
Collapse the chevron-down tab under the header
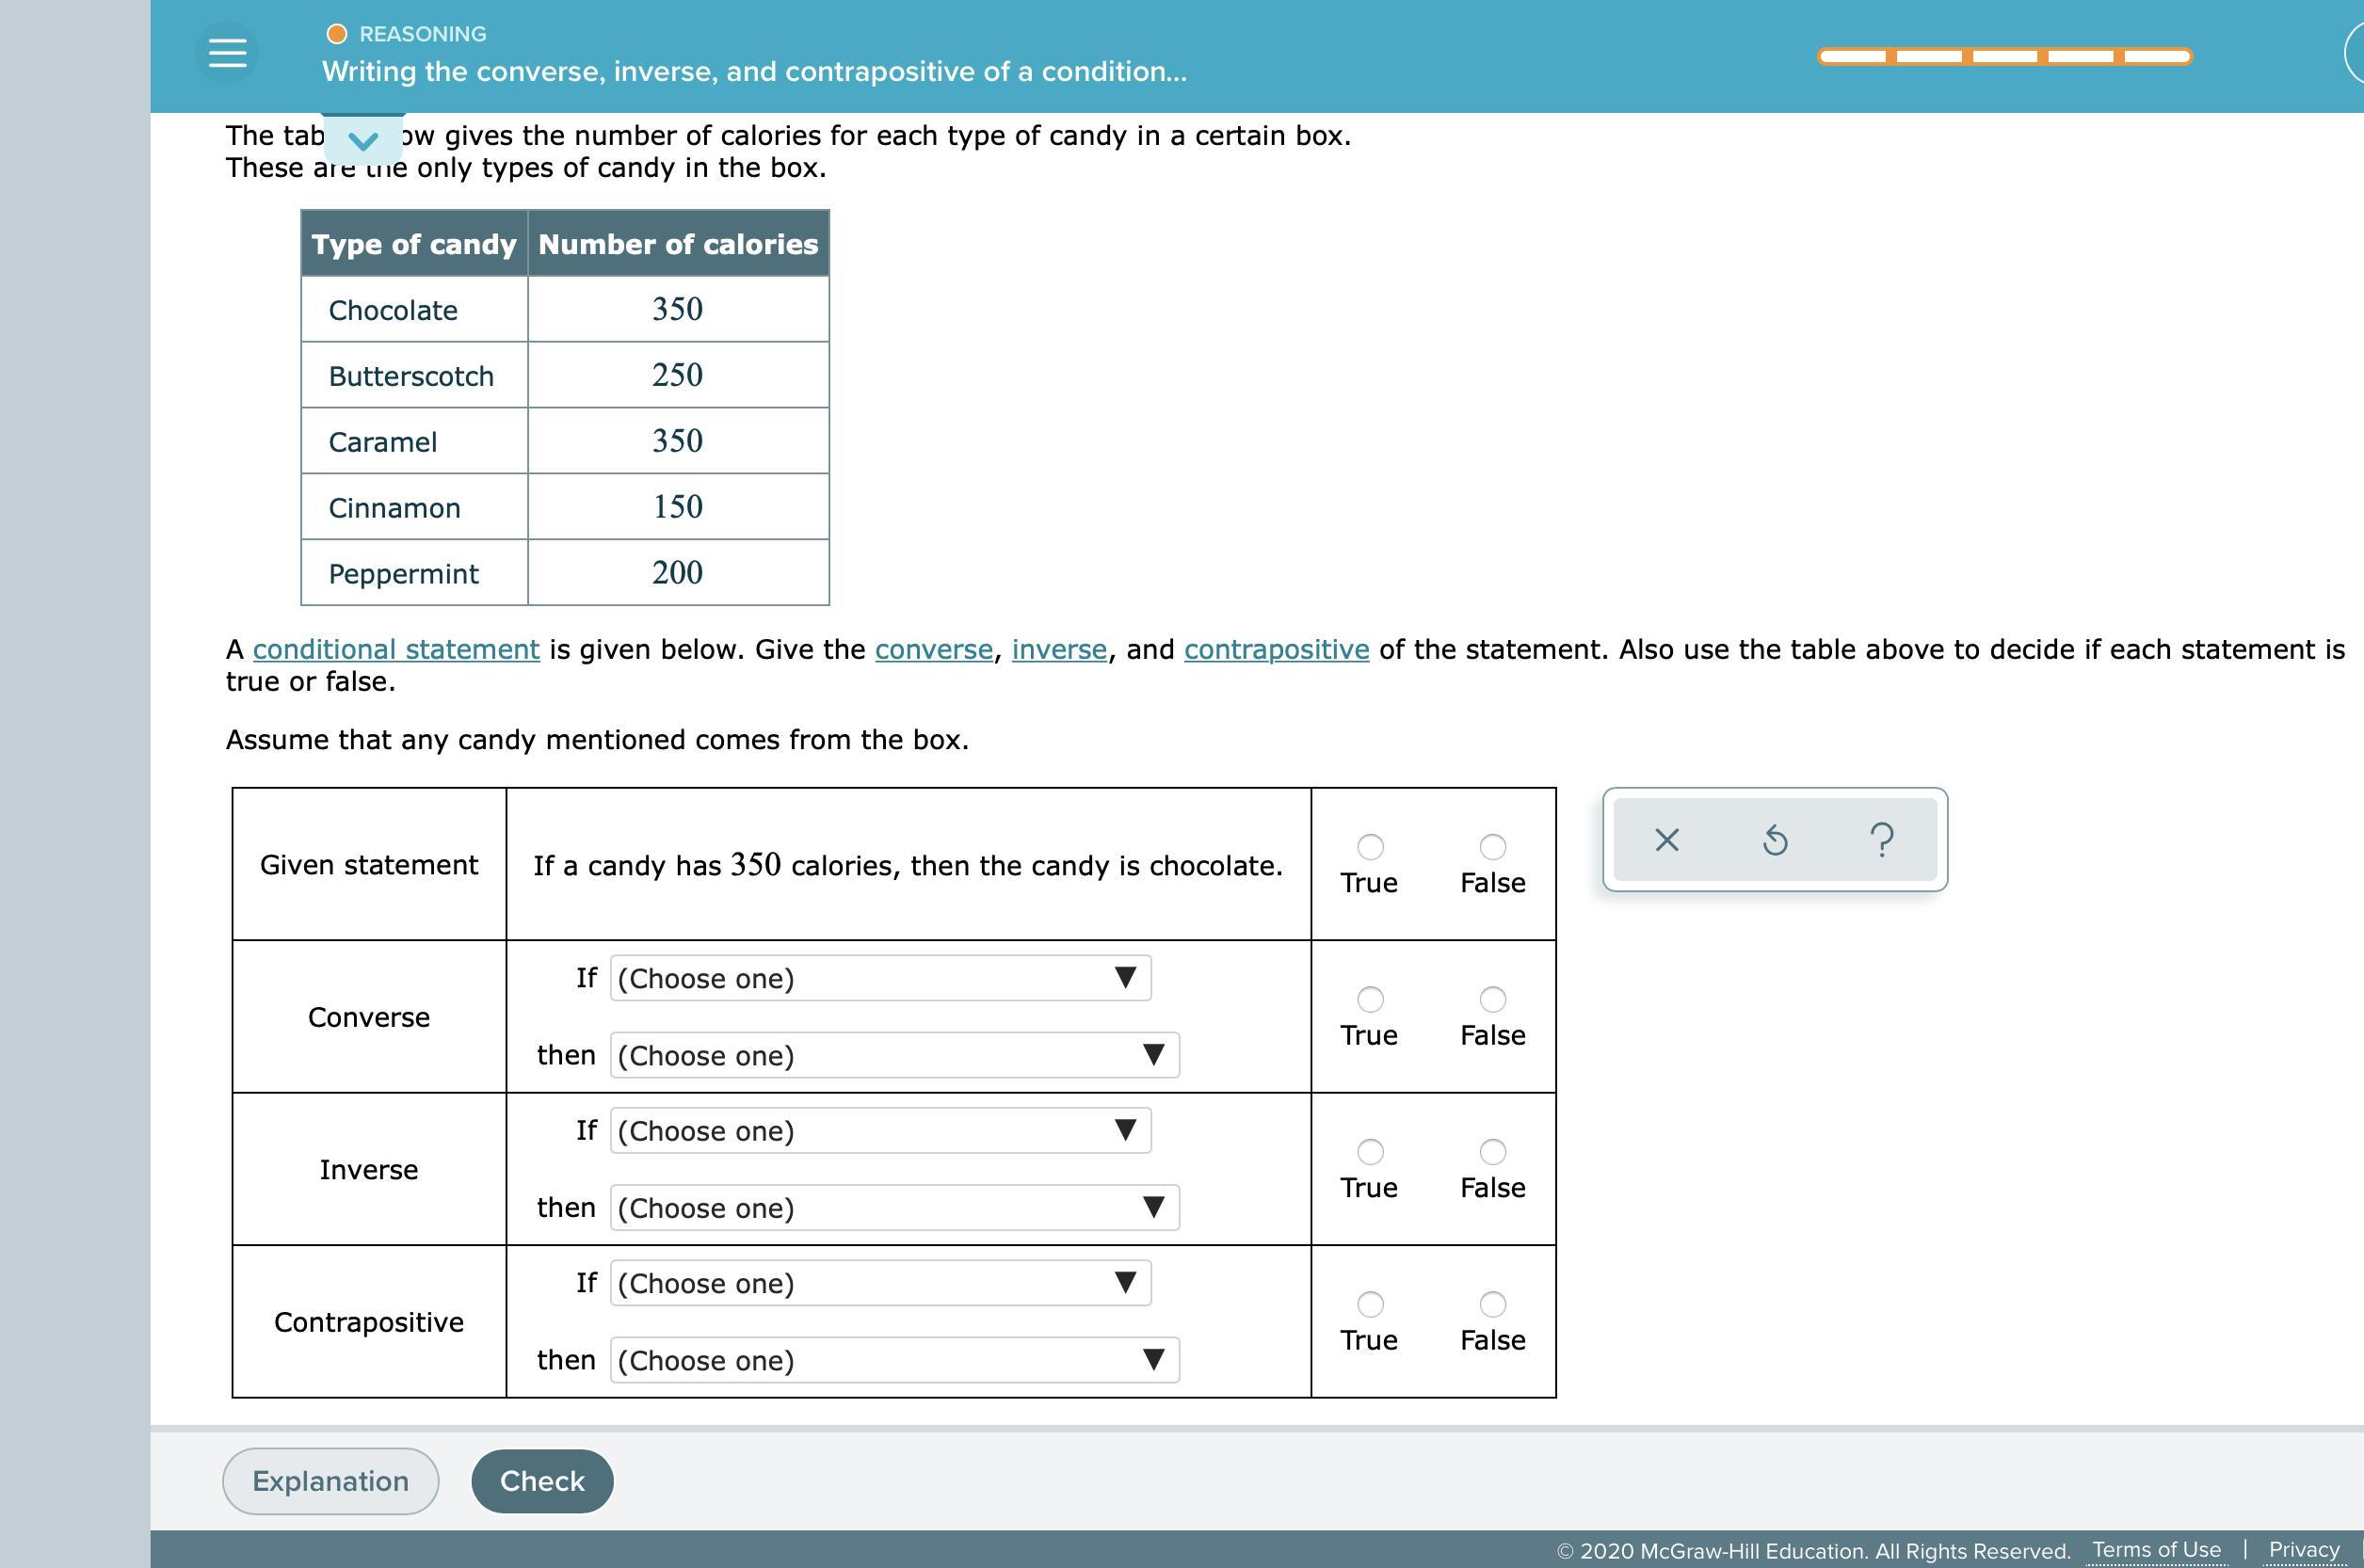(363, 140)
